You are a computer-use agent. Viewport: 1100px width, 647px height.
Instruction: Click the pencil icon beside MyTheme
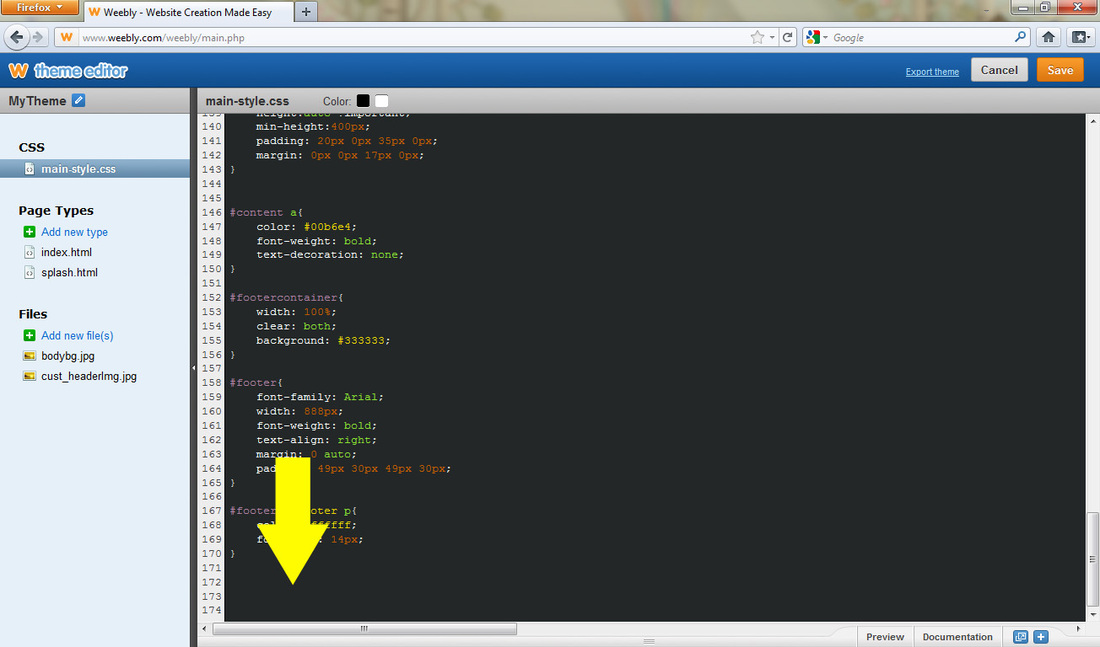[79, 101]
